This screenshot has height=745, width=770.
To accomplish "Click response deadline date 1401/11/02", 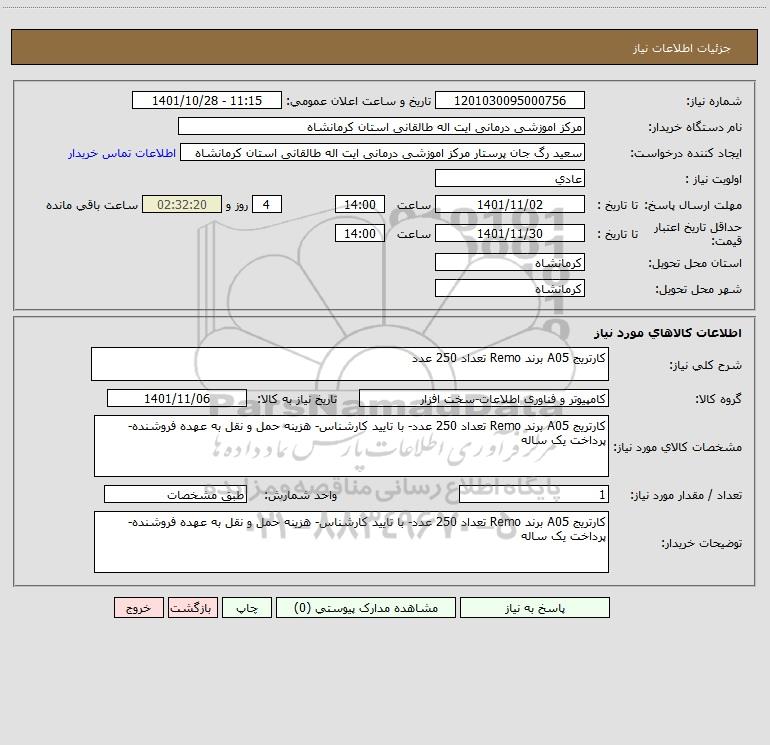I will [x=510, y=204].
